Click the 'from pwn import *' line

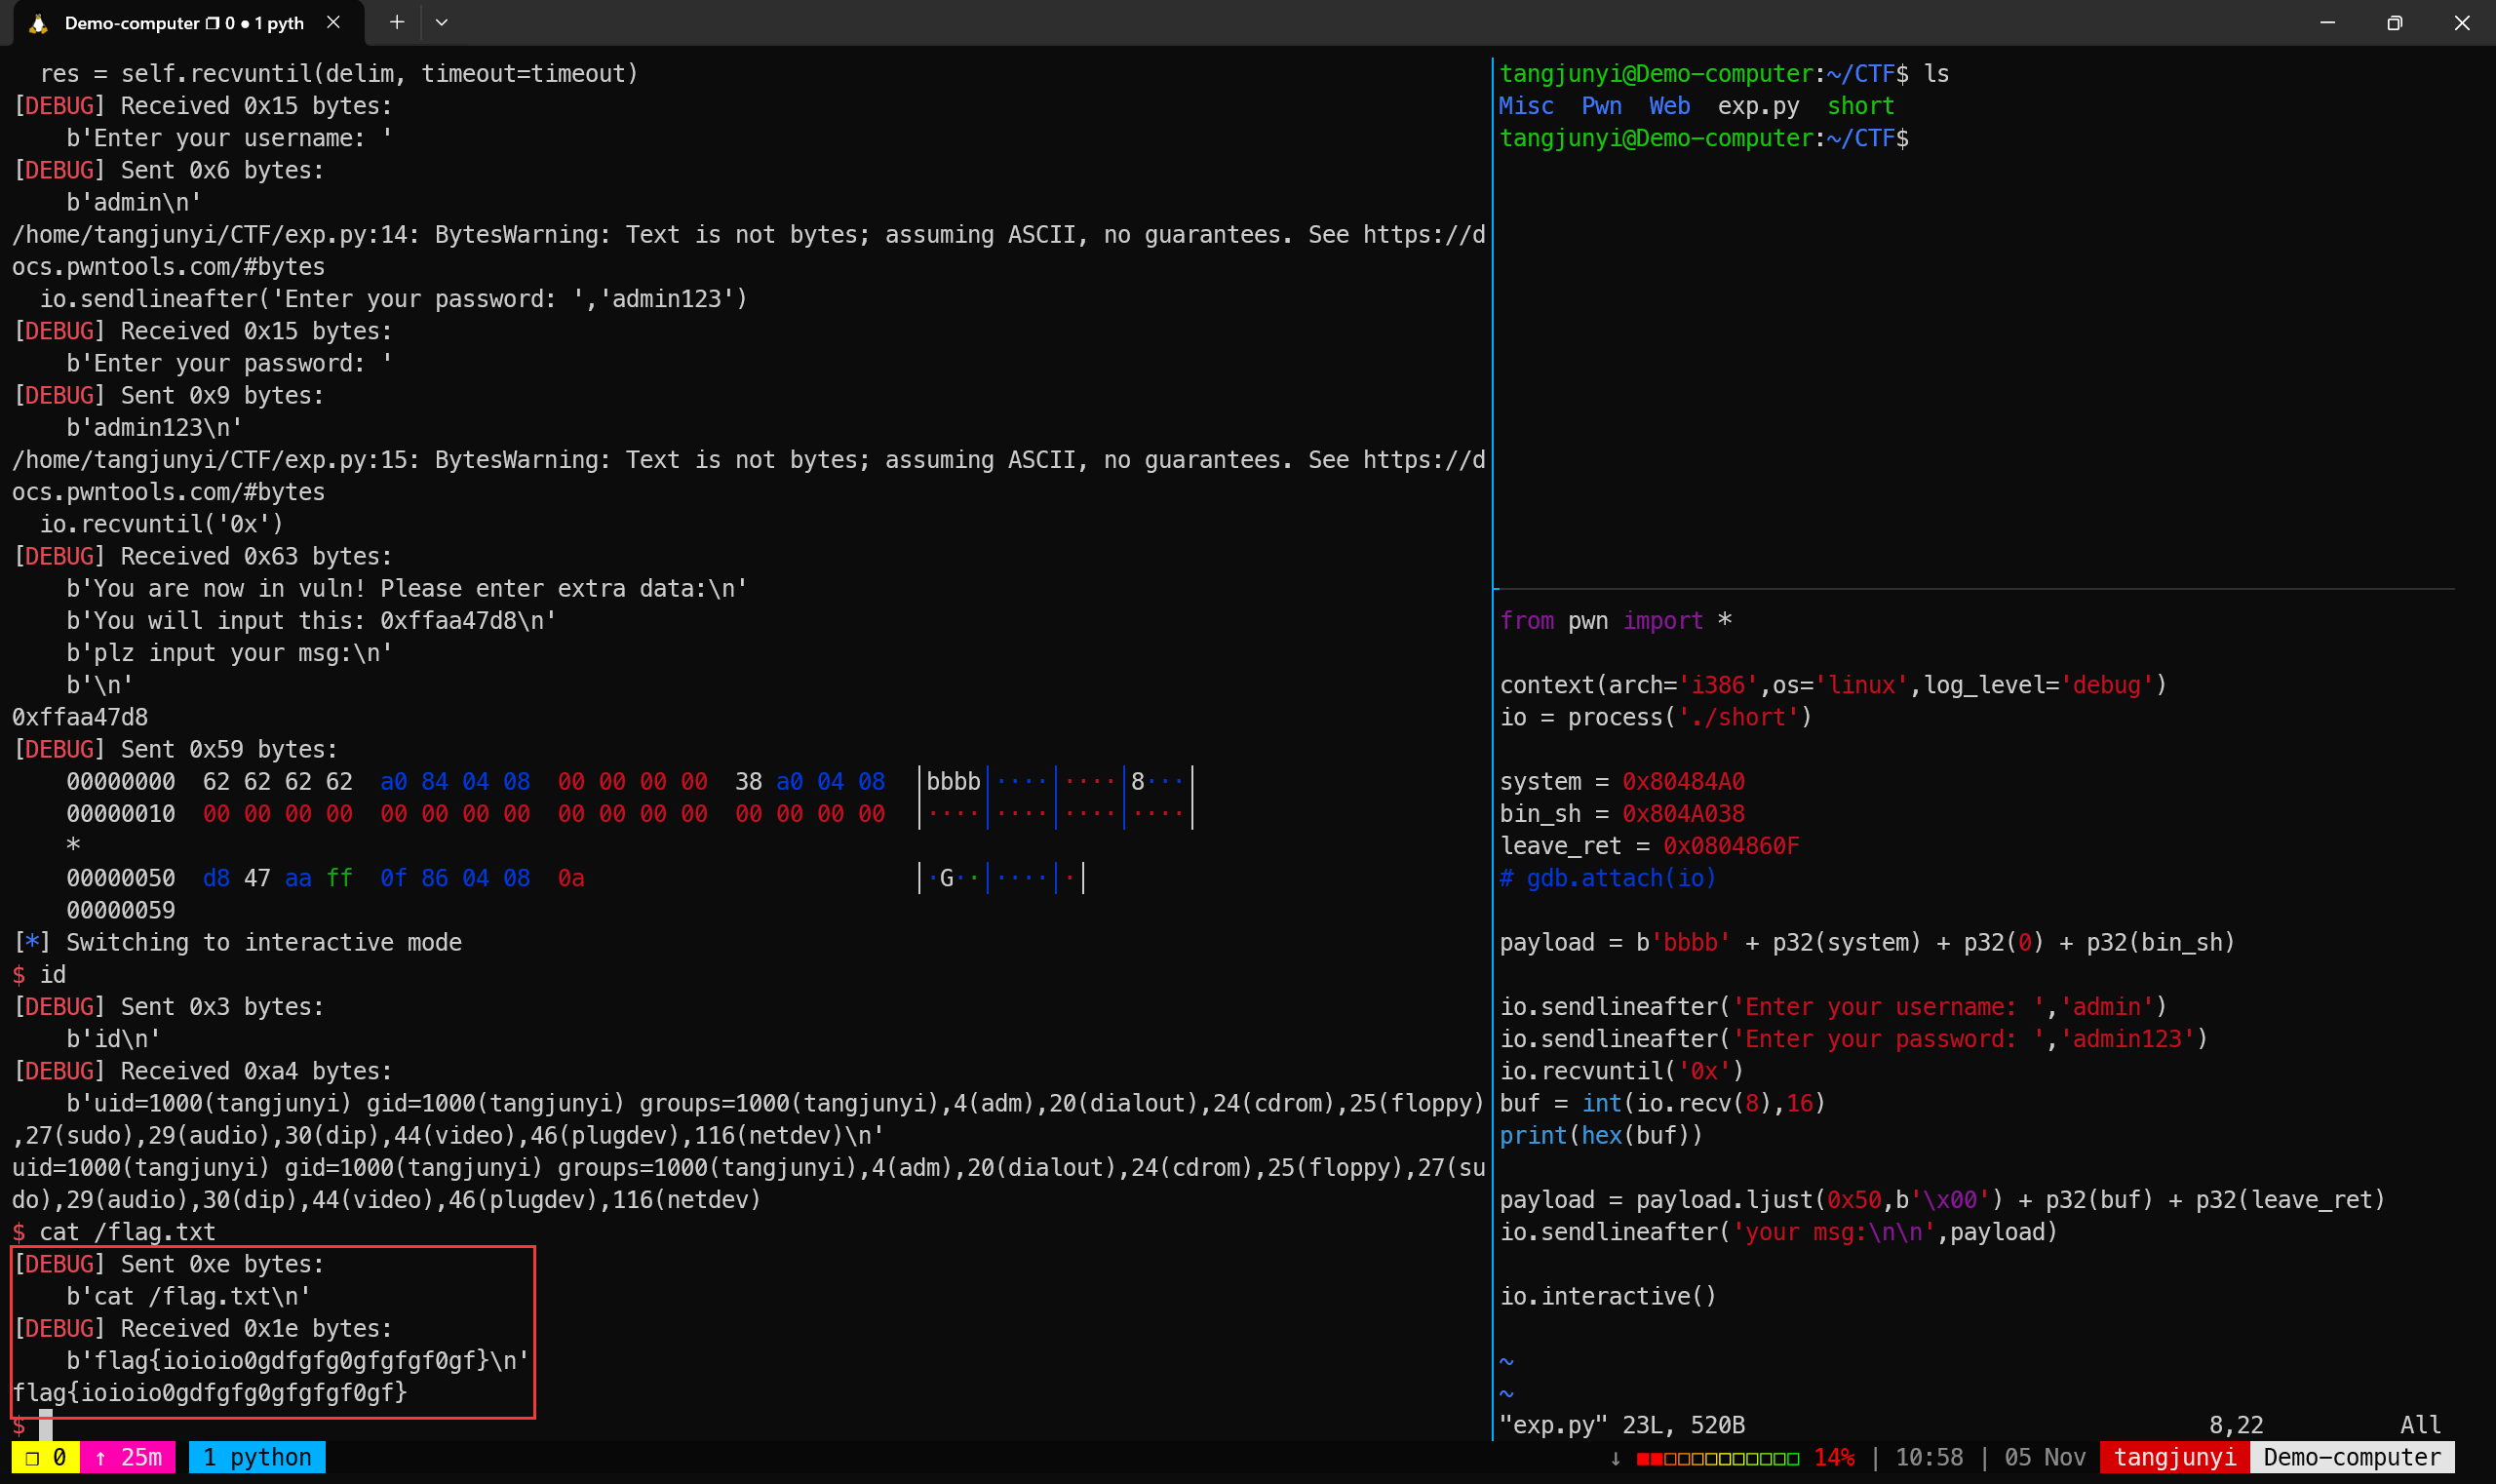click(x=1616, y=621)
